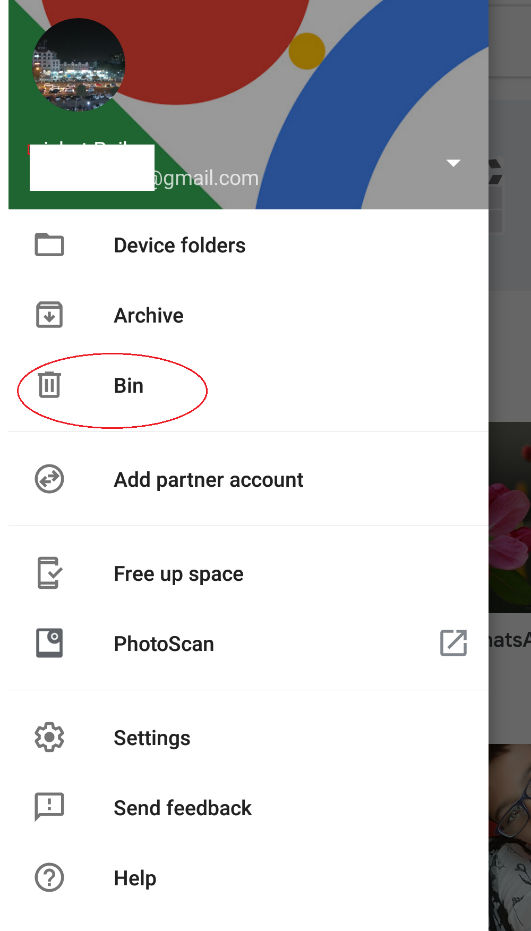Tap the circular profile picture
The height and width of the screenshot is (931, 531).
78,64
